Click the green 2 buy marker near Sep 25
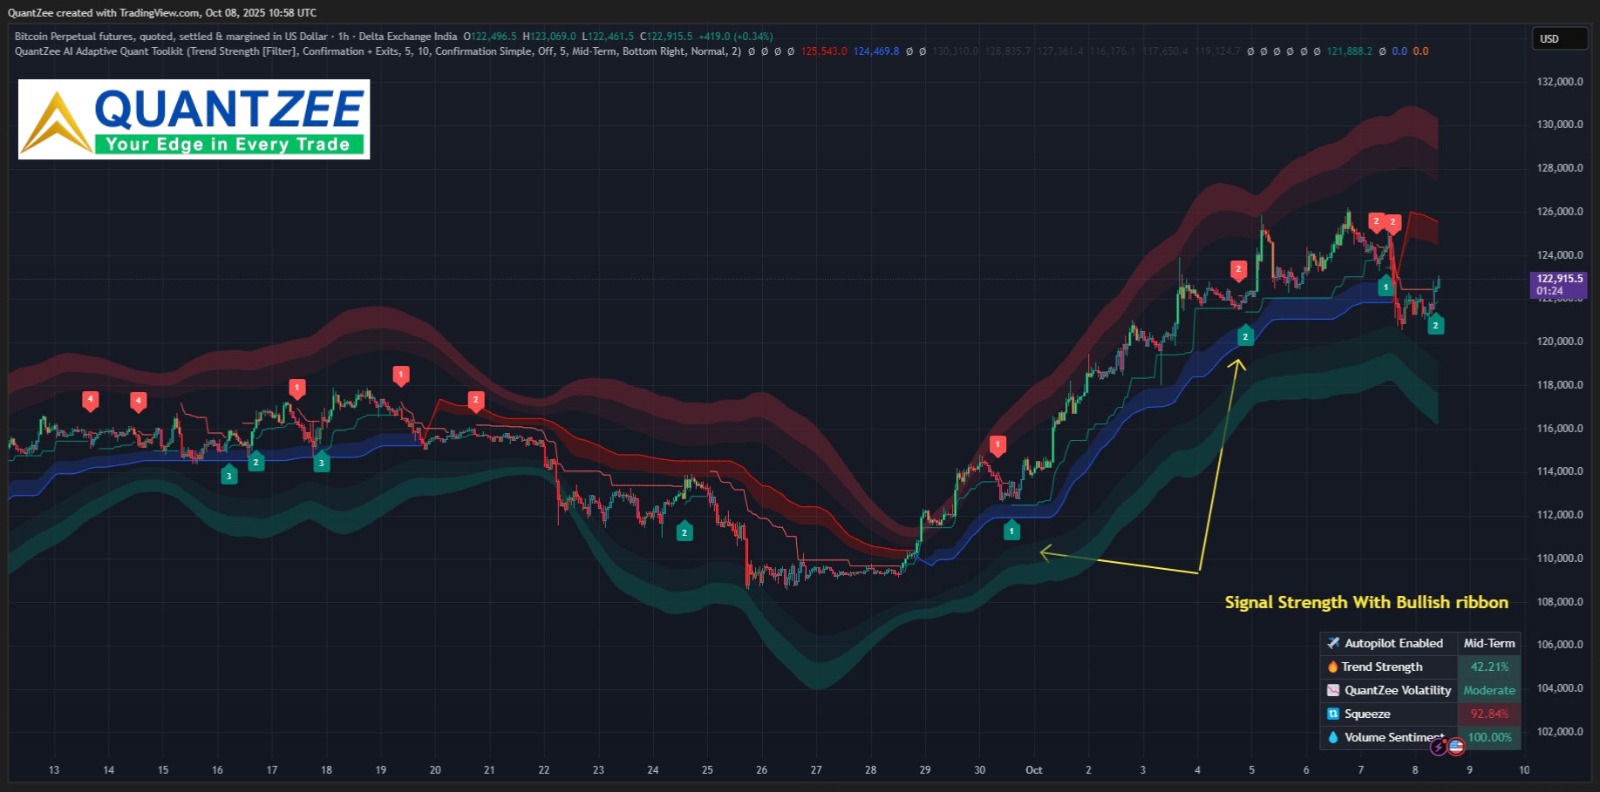 coord(684,531)
